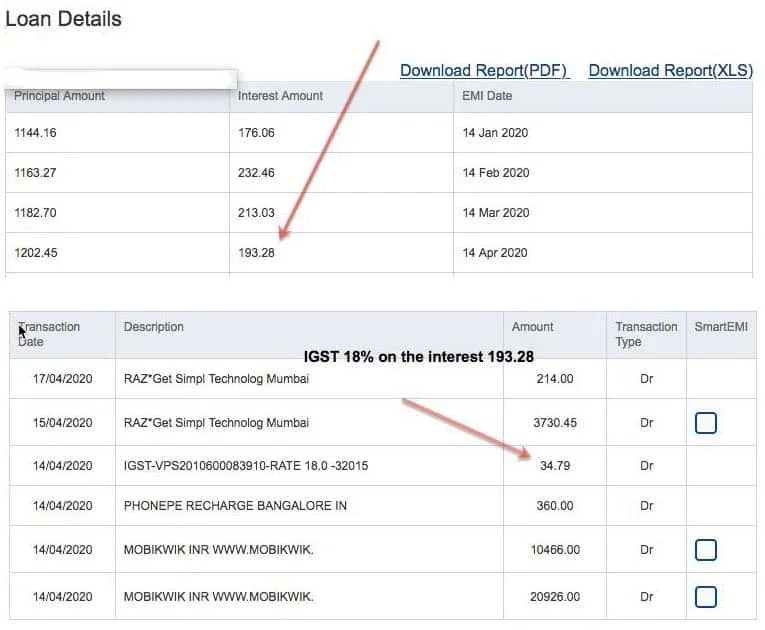Select interest amount 213.03

pyautogui.click(x=256, y=213)
